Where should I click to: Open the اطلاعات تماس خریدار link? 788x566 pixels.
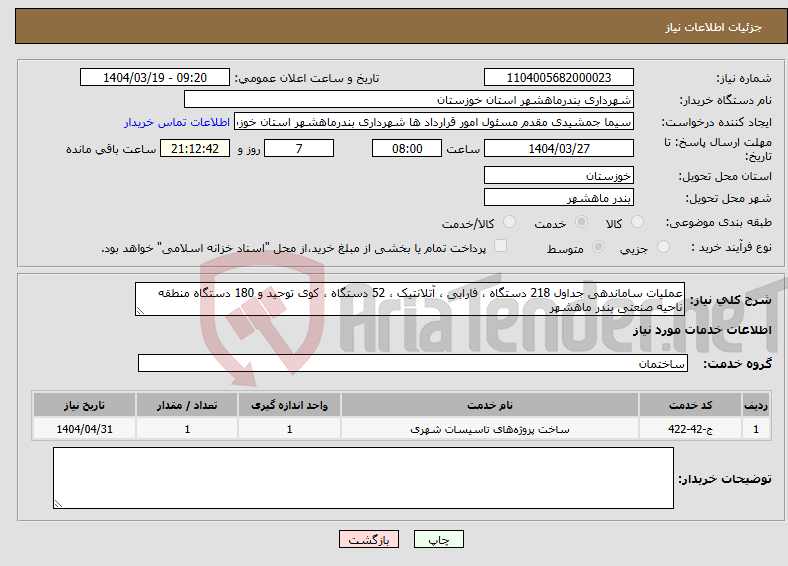point(177,122)
